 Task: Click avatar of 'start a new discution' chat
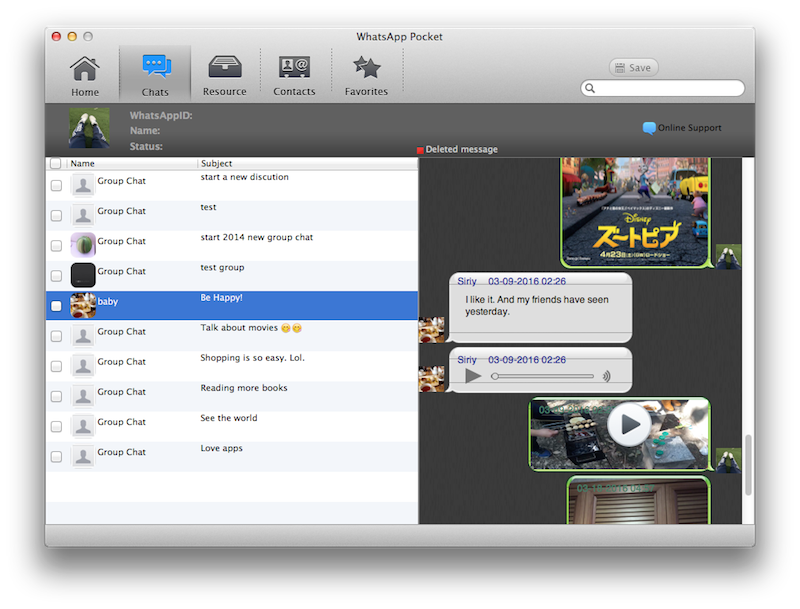tap(83, 185)
